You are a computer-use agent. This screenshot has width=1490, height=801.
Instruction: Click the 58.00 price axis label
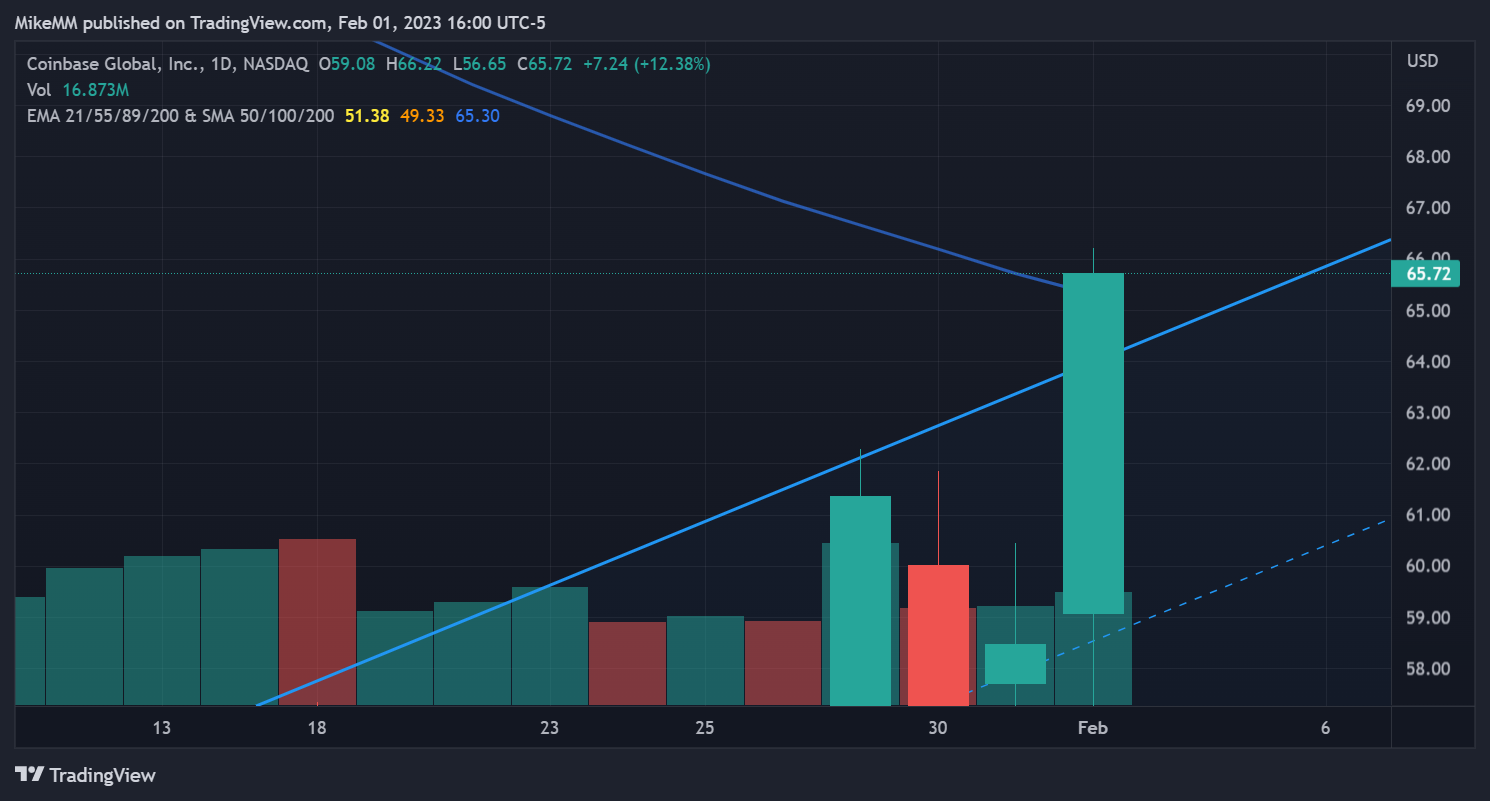[x=1428, y=669]
